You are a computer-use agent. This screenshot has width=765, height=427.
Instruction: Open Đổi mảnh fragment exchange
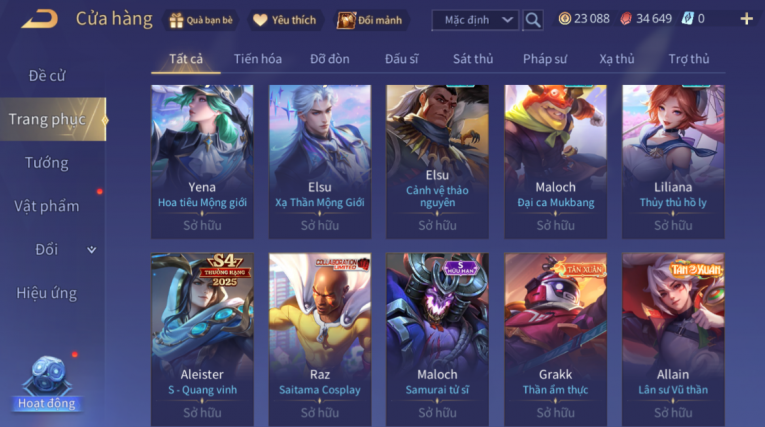coord(370,20)
